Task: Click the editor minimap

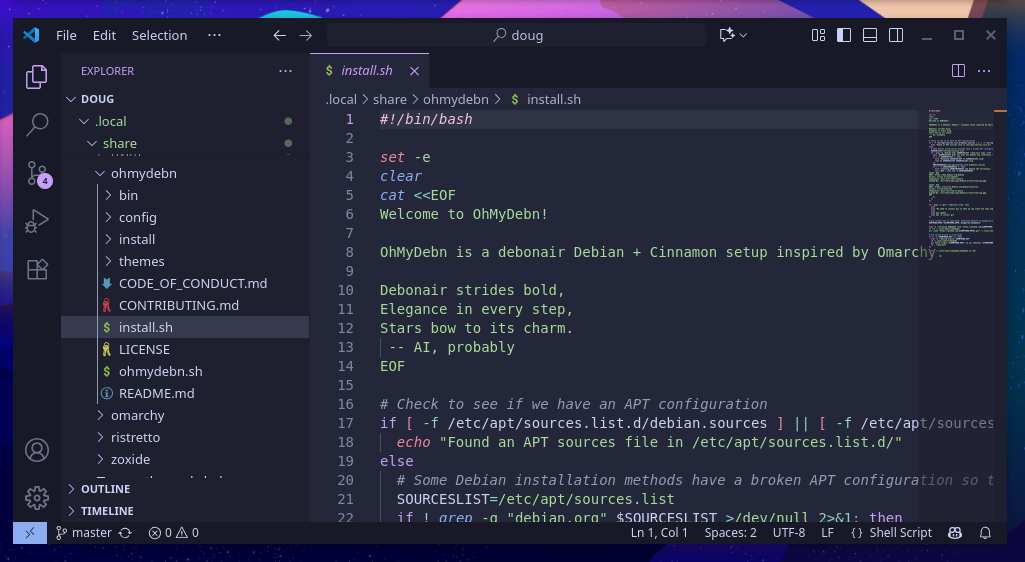Action: tap(960, 183)
